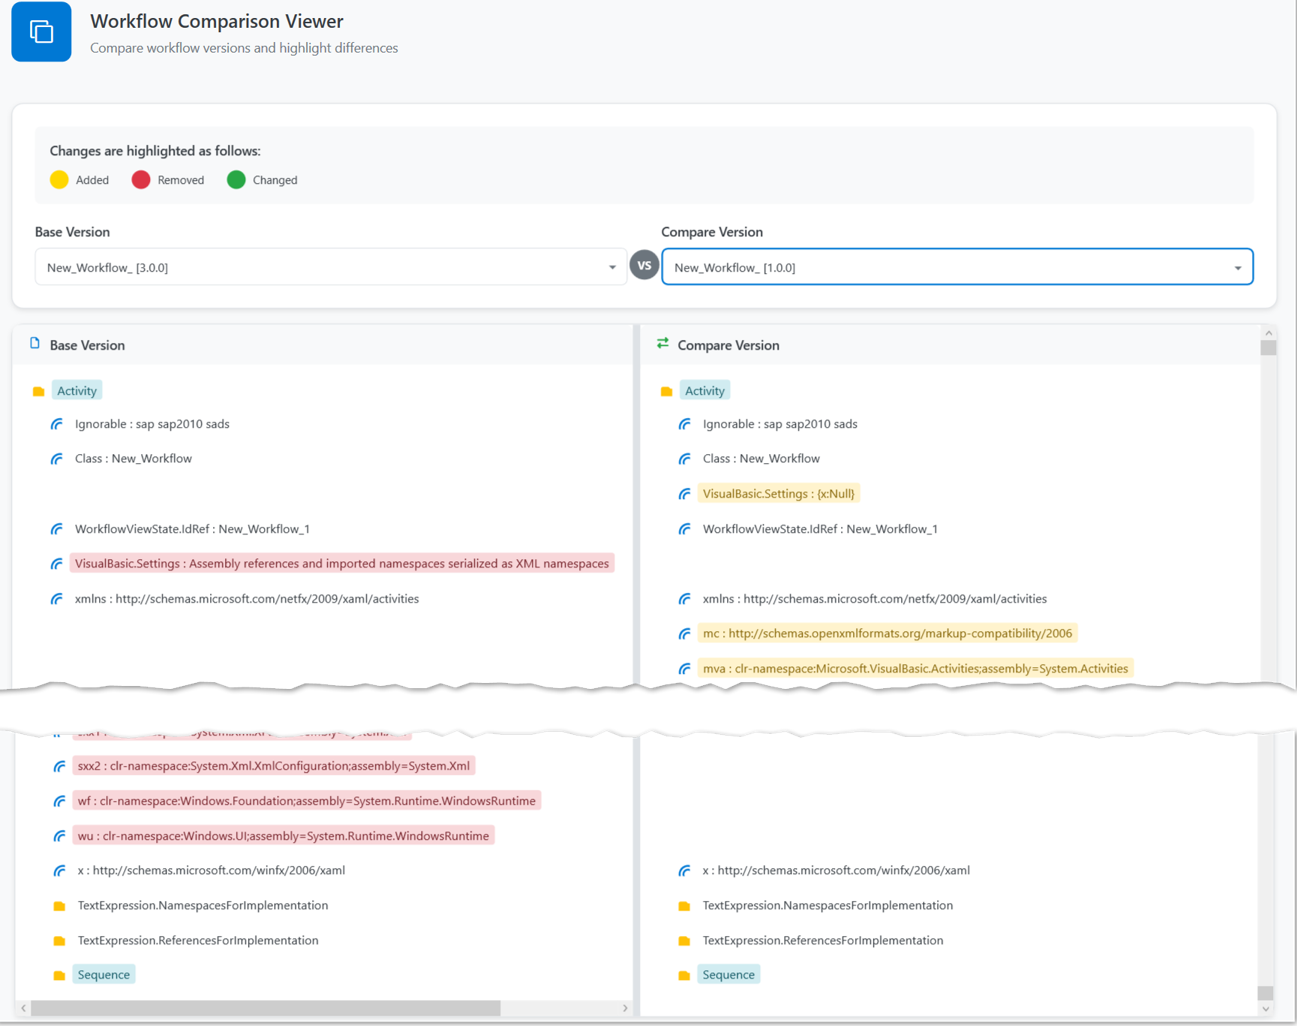This screenshot has width=1297, height=1026.
Task: Click Compare 'Ignorable : sap sap2010 sads' text
Action: point(780,424)
